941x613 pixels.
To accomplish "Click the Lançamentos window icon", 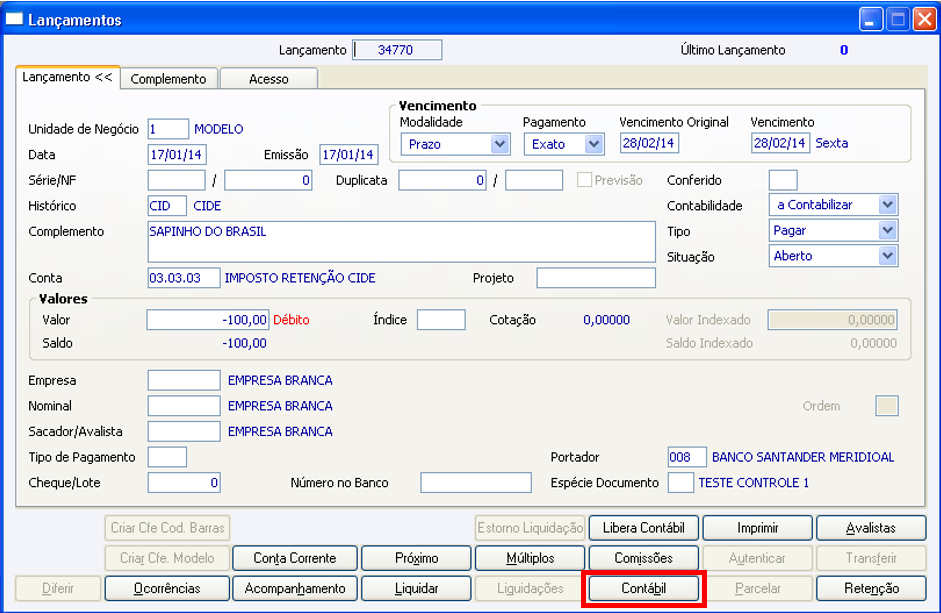I will point(14,19).
